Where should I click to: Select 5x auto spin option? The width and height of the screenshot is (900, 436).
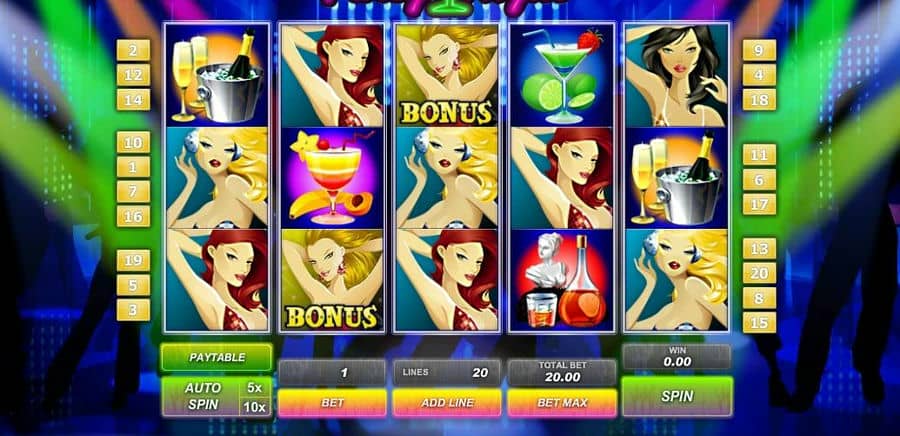tap(254, 388)
